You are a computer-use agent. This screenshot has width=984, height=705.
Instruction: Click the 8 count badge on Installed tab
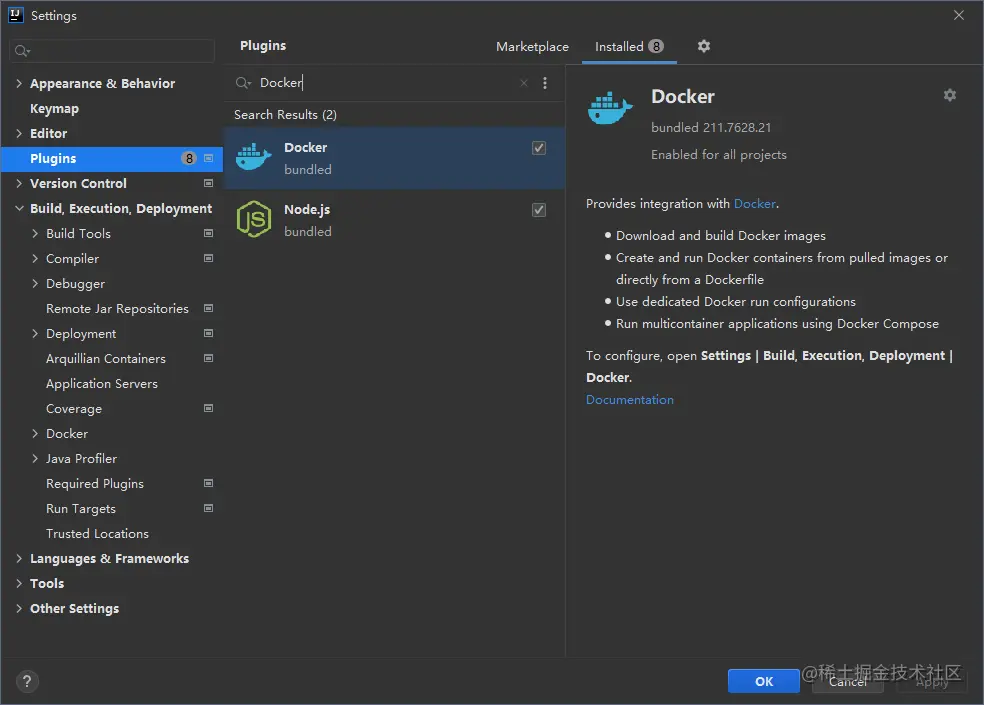656,46
